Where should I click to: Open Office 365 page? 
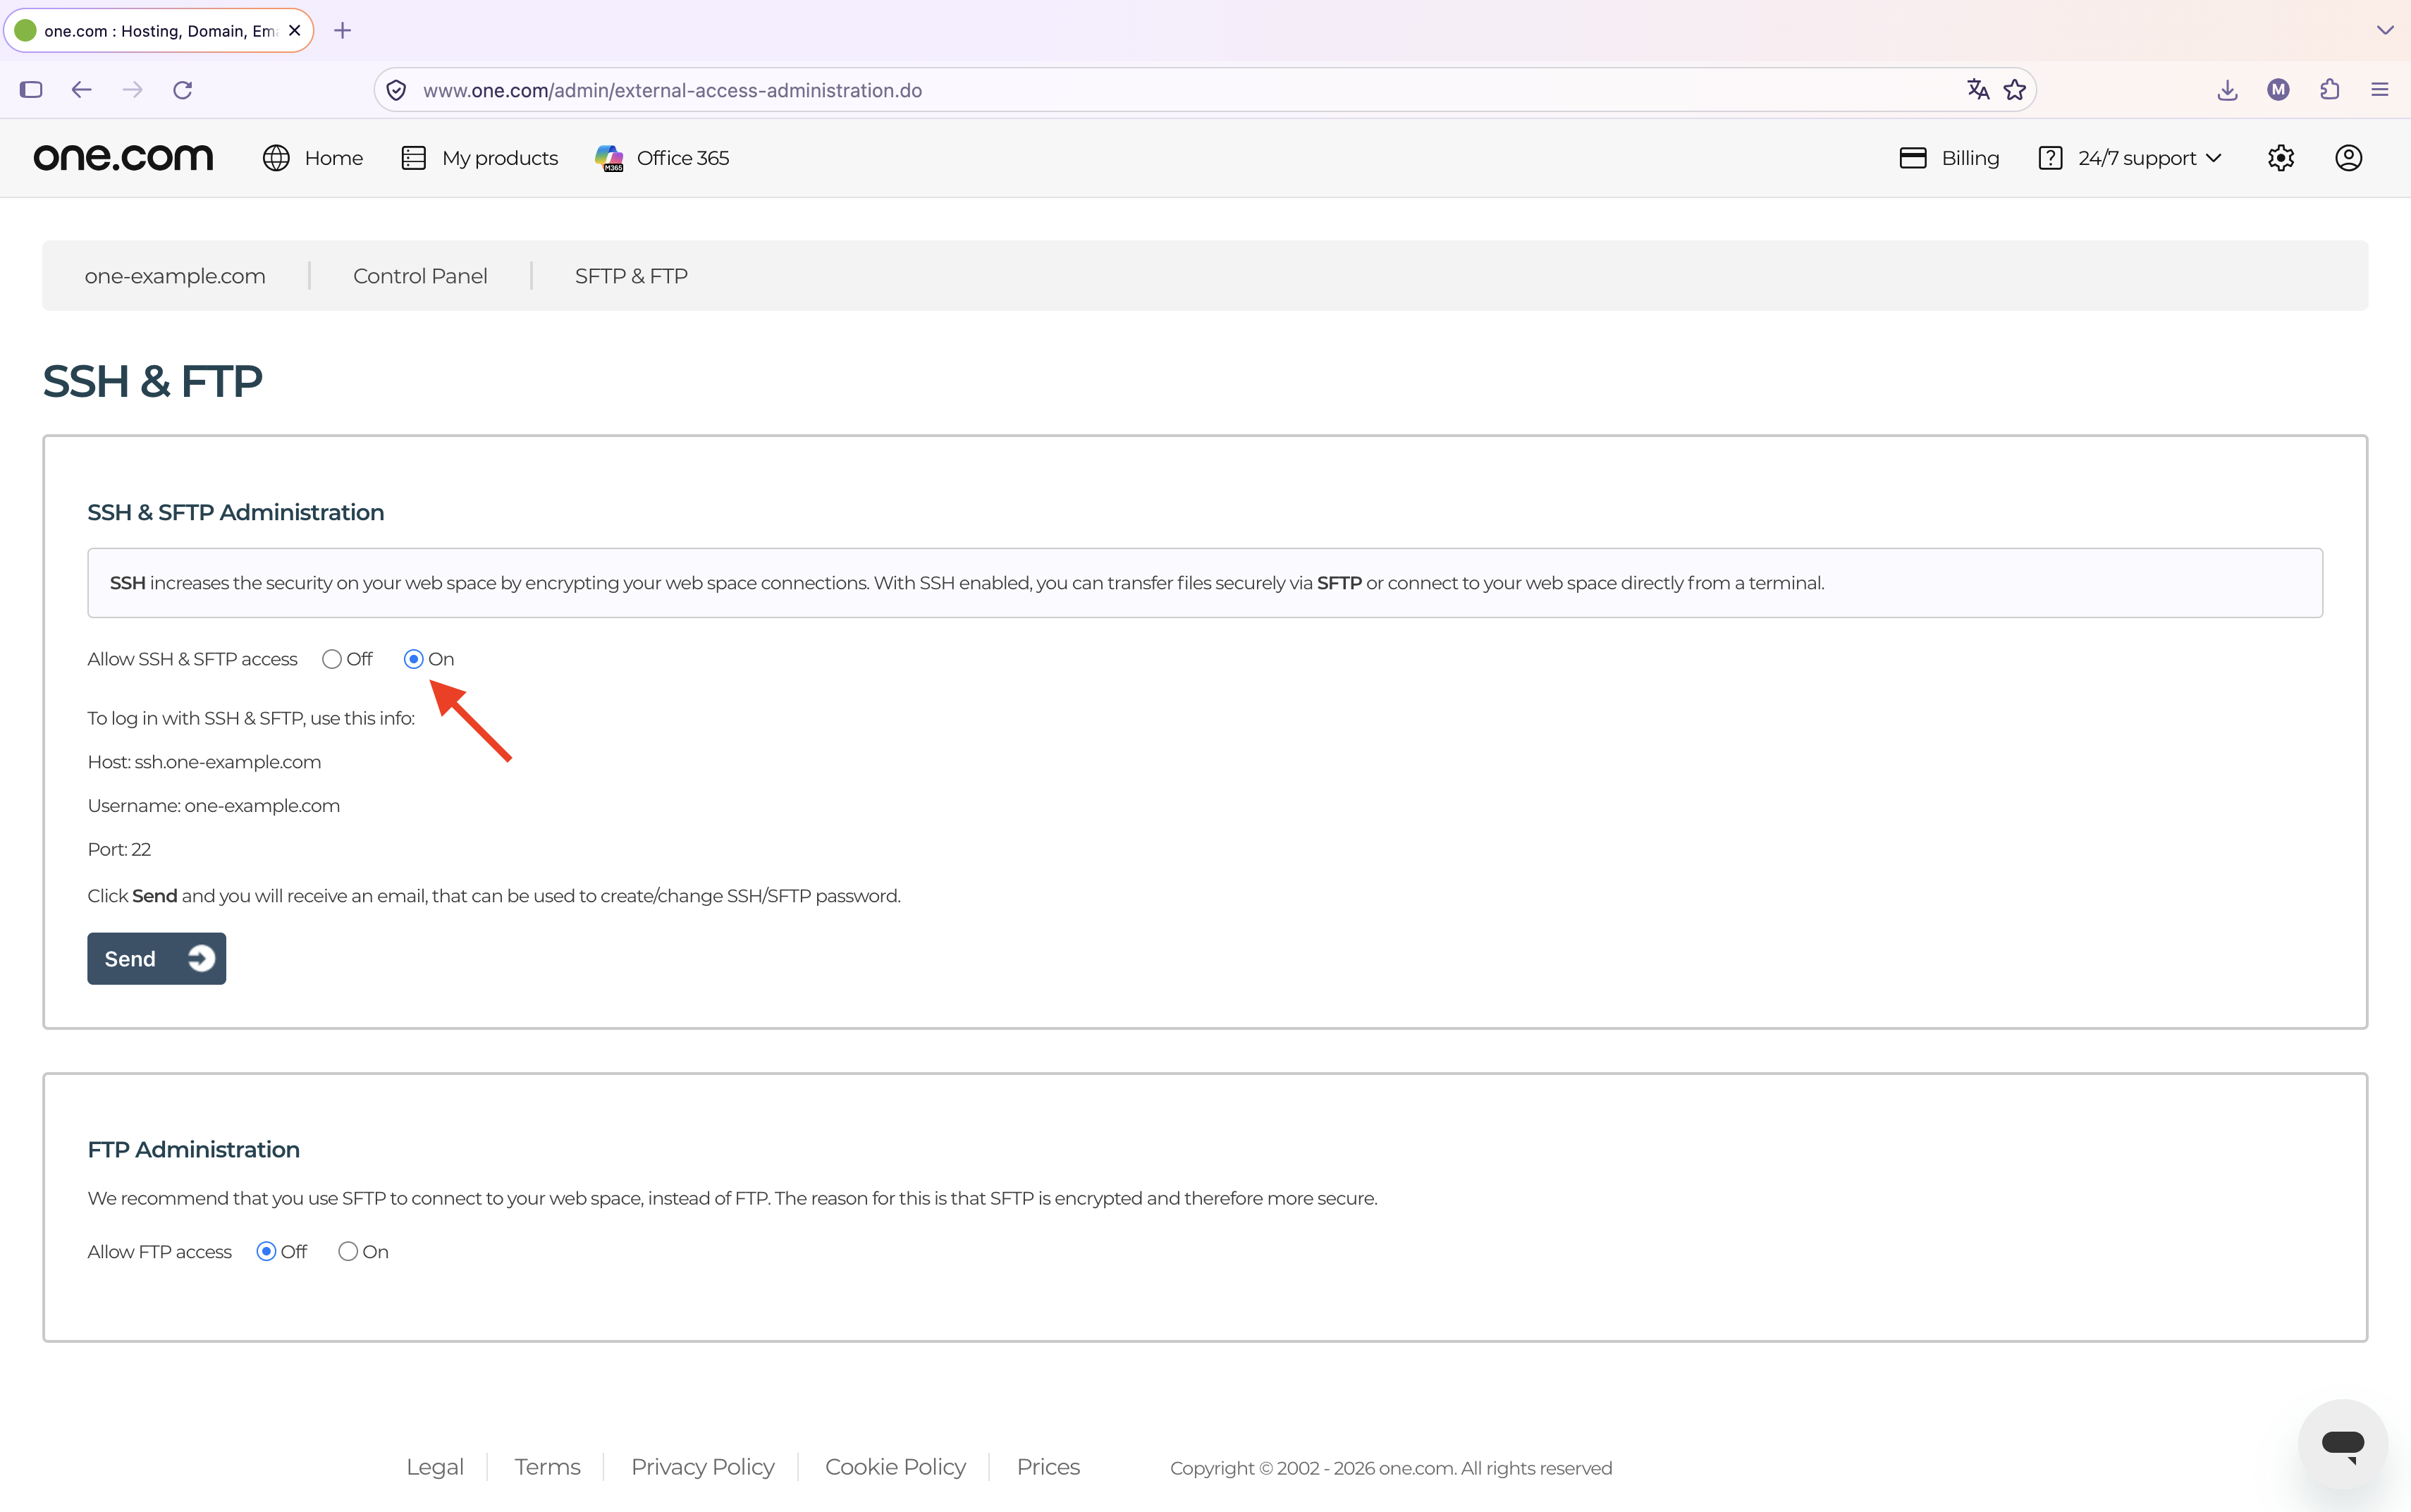[662, 158]
